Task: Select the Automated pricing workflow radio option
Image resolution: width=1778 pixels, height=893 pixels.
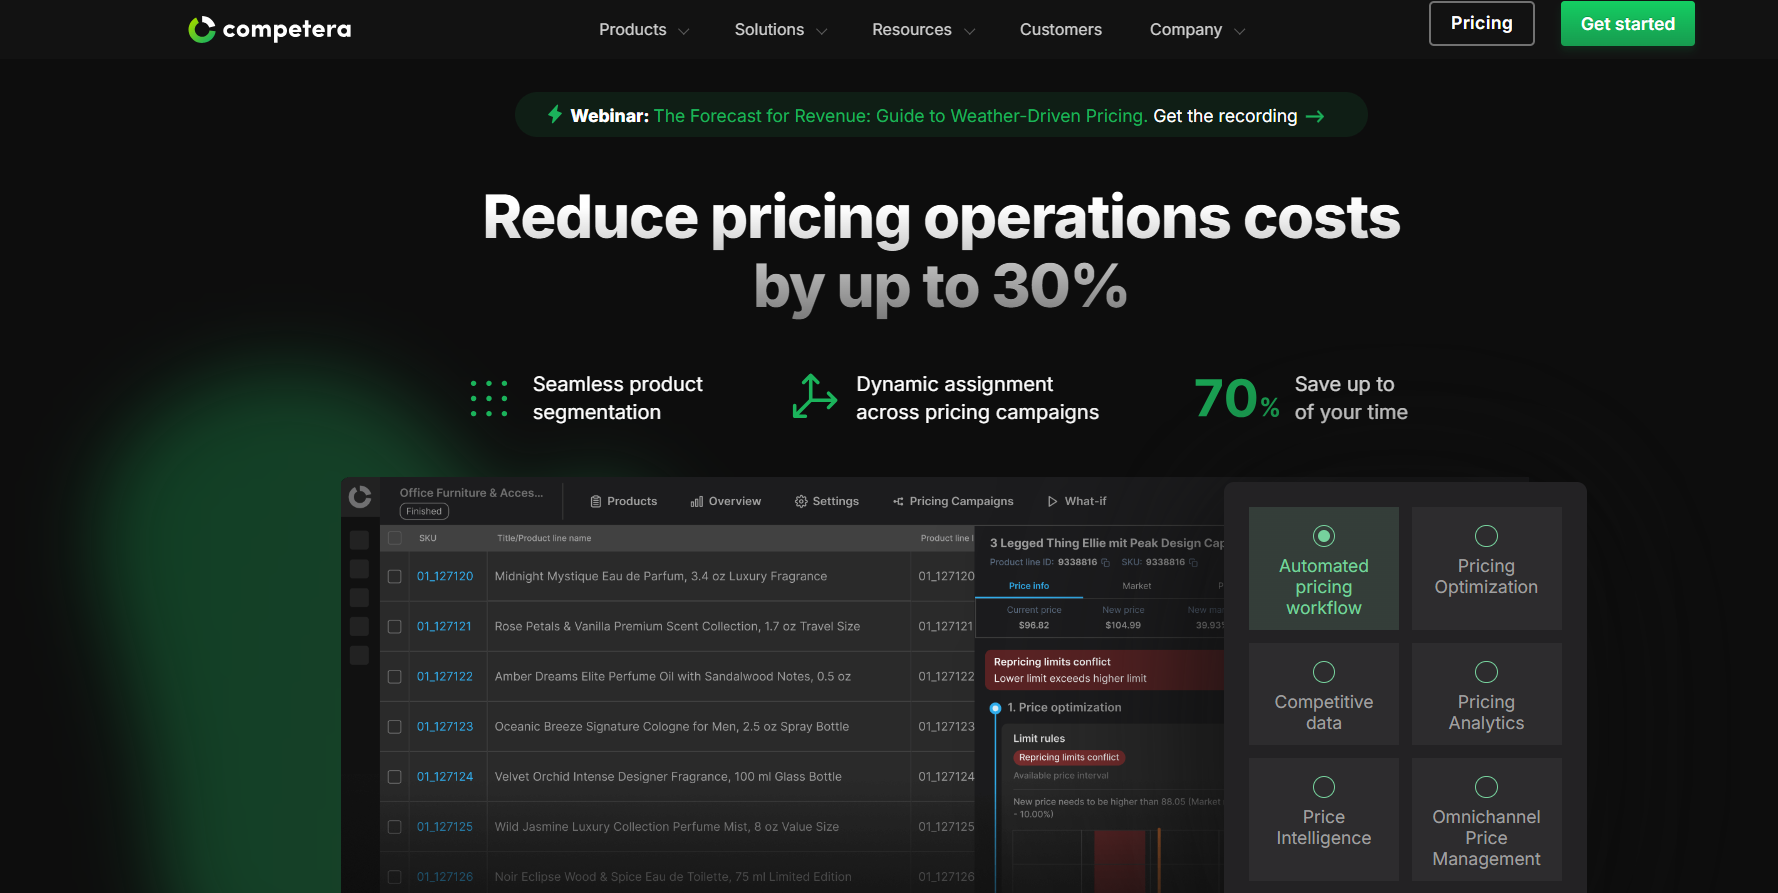Action: click(1323, 537)
